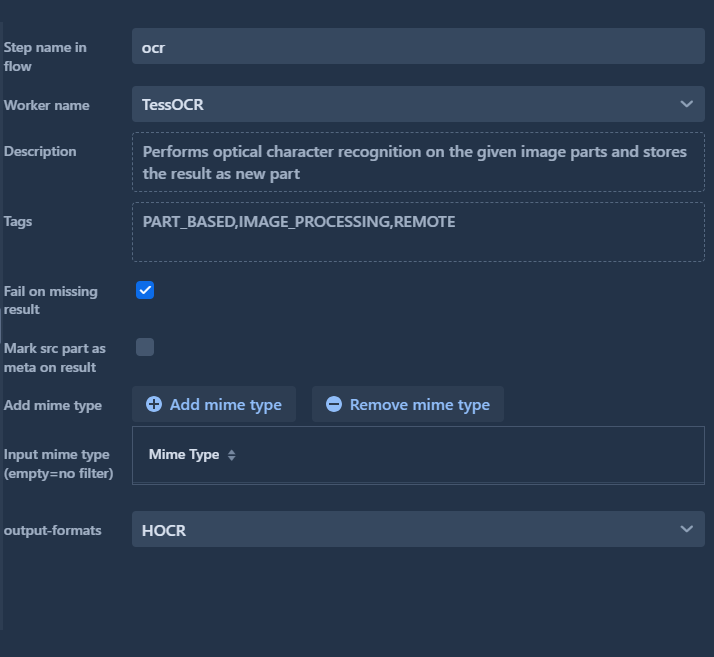
Task: Click the 'Worker name' label
Action: (46, 105)
